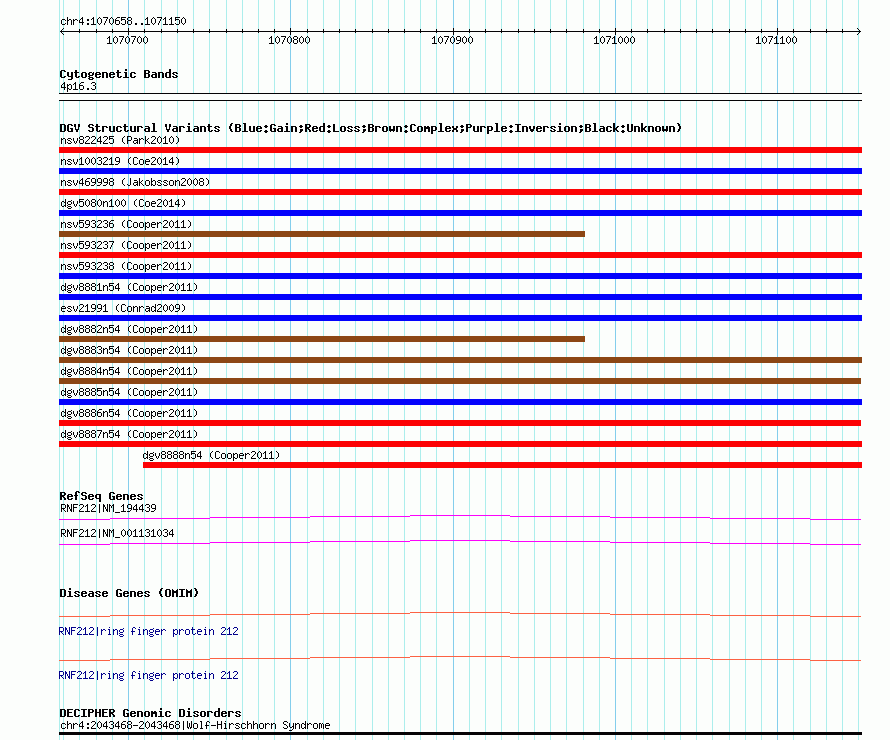The image size is (890, 740).
Task: Click the red dgv8886n54 loss bar
Action: point(460,423)
